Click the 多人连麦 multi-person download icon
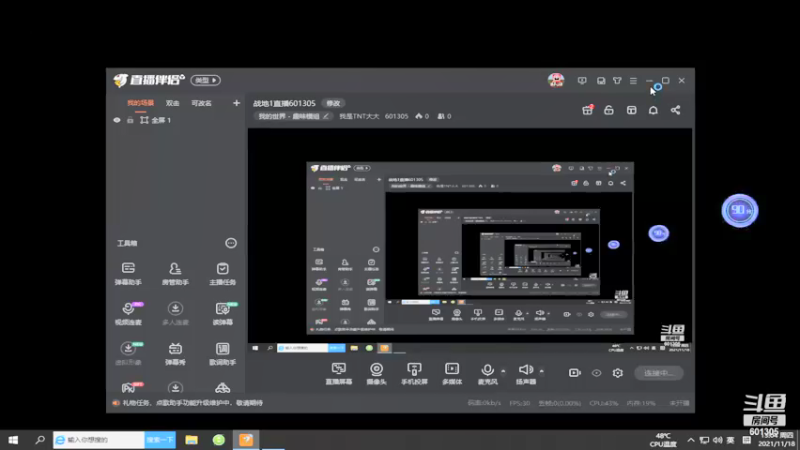Image resolution: width=800 pixels, height=450 pixels. pyautogui.click(x=175, y=309)
